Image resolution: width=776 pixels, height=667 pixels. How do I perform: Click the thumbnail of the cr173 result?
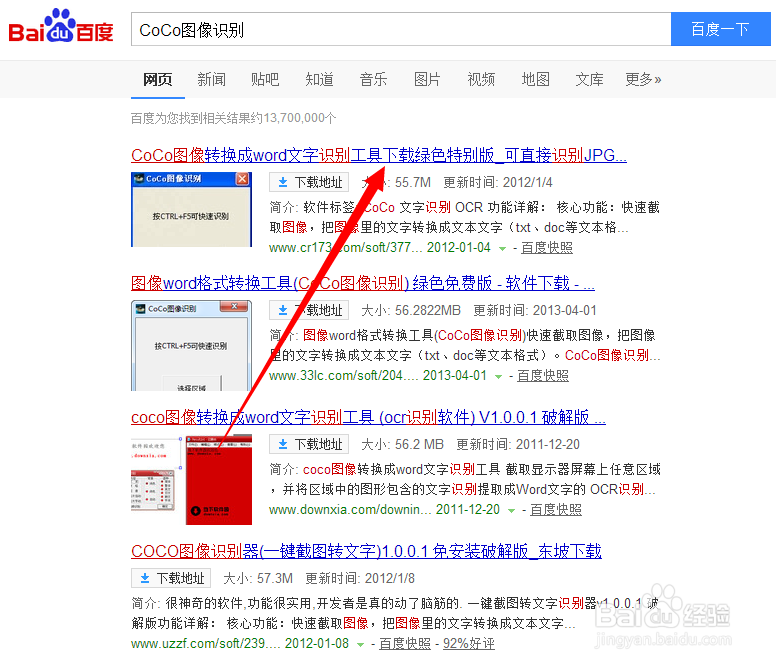[x=192, y=209]
